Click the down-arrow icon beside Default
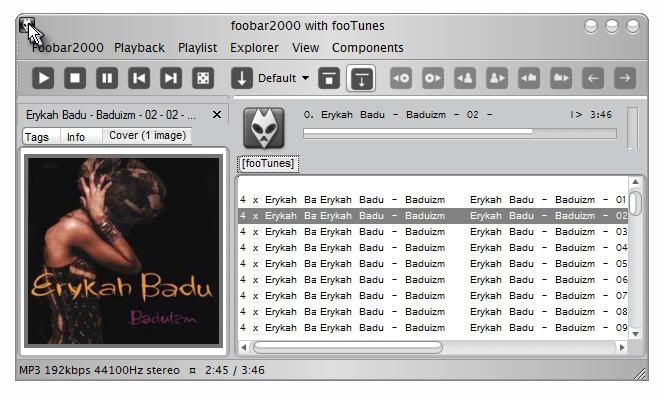The width and height of the screenshot is (661, 396). (242, 78)
